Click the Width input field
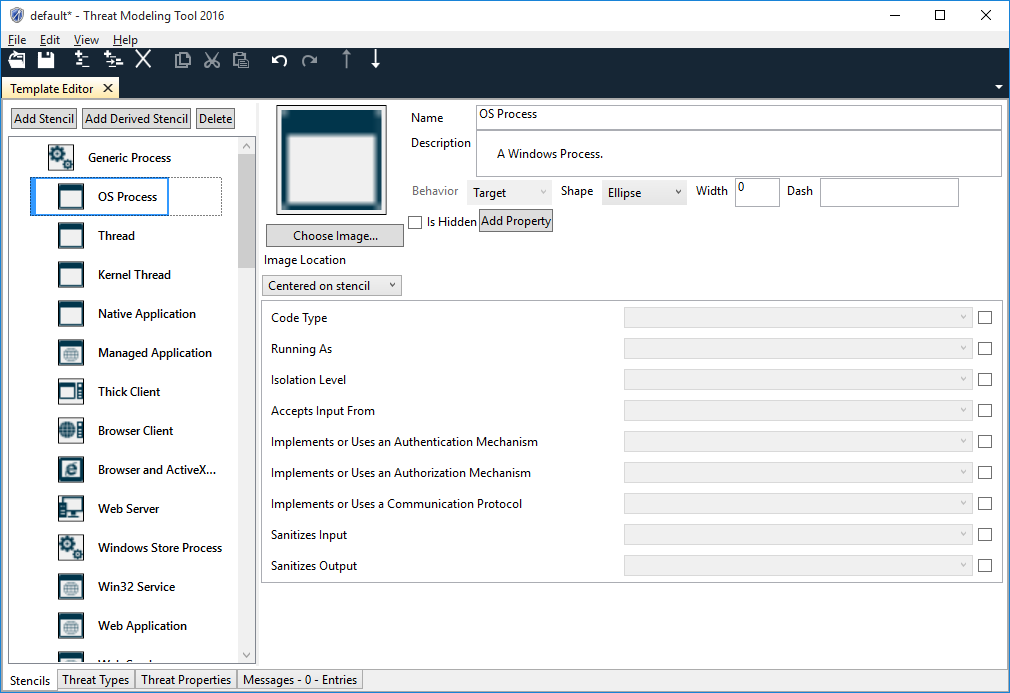 tap(757, 192)
